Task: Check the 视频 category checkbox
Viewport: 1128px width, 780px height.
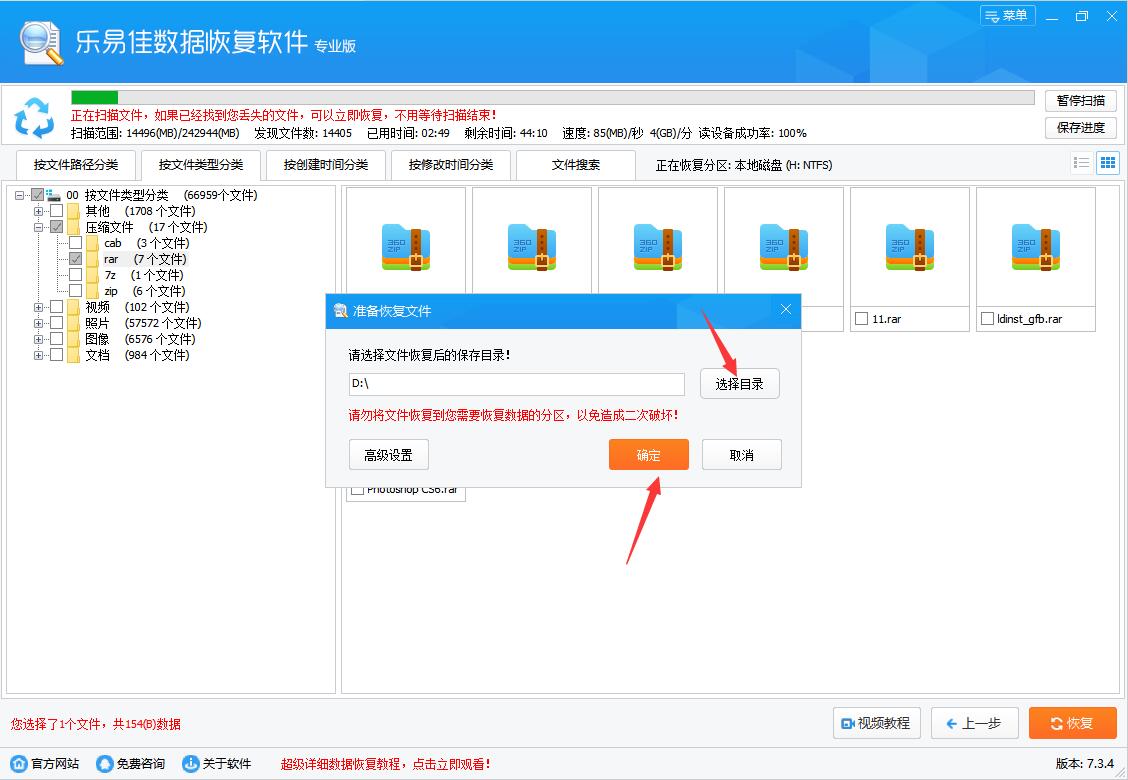Action: (56, 307)
